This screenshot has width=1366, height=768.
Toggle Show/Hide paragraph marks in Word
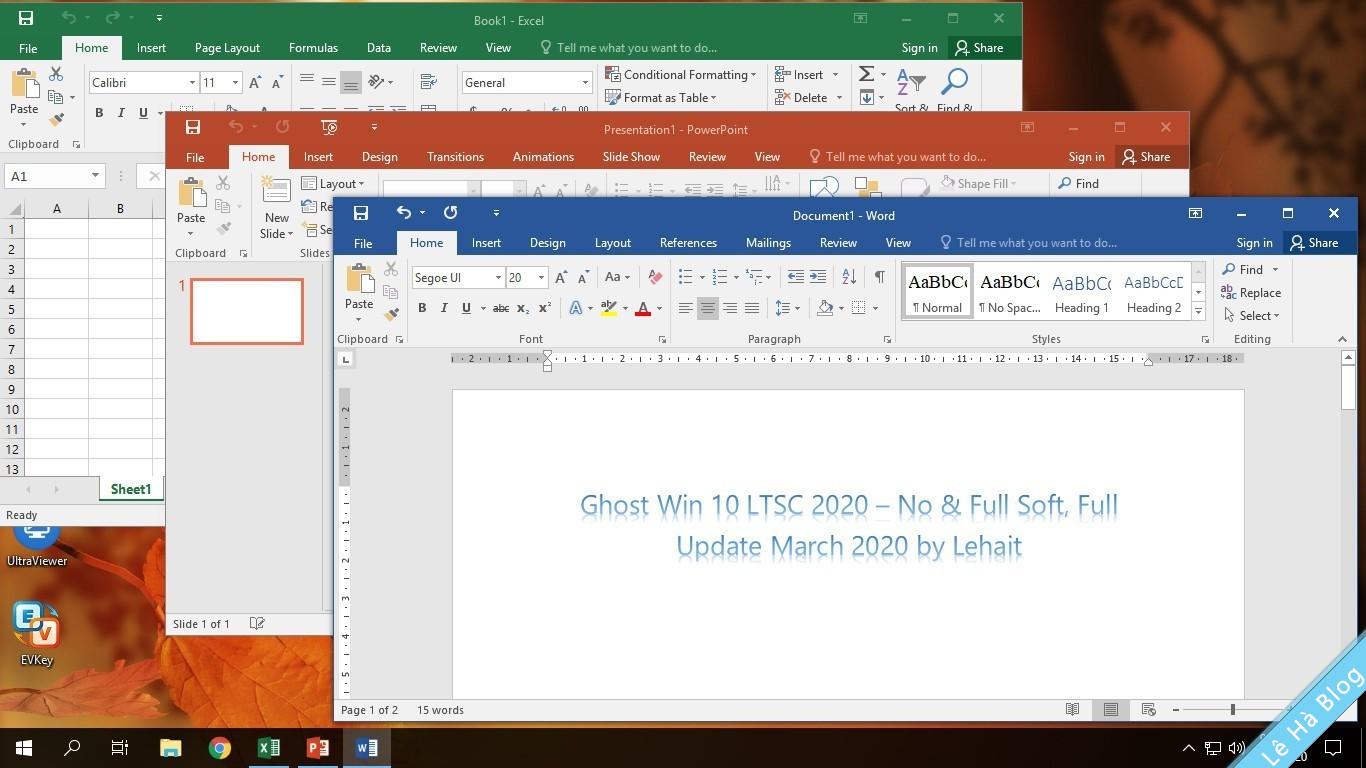point(879,277)
